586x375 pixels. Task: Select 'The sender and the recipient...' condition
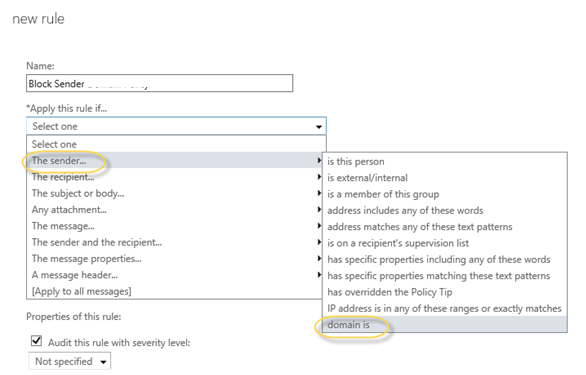coord(174,242)
